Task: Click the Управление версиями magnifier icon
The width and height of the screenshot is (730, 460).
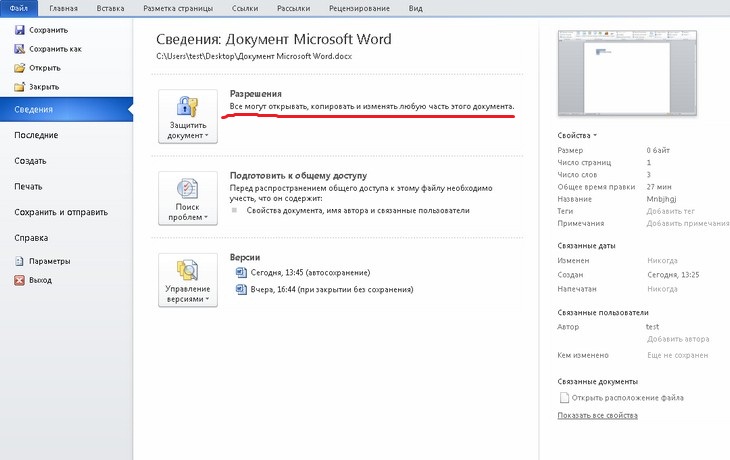Action: [187, 271]
